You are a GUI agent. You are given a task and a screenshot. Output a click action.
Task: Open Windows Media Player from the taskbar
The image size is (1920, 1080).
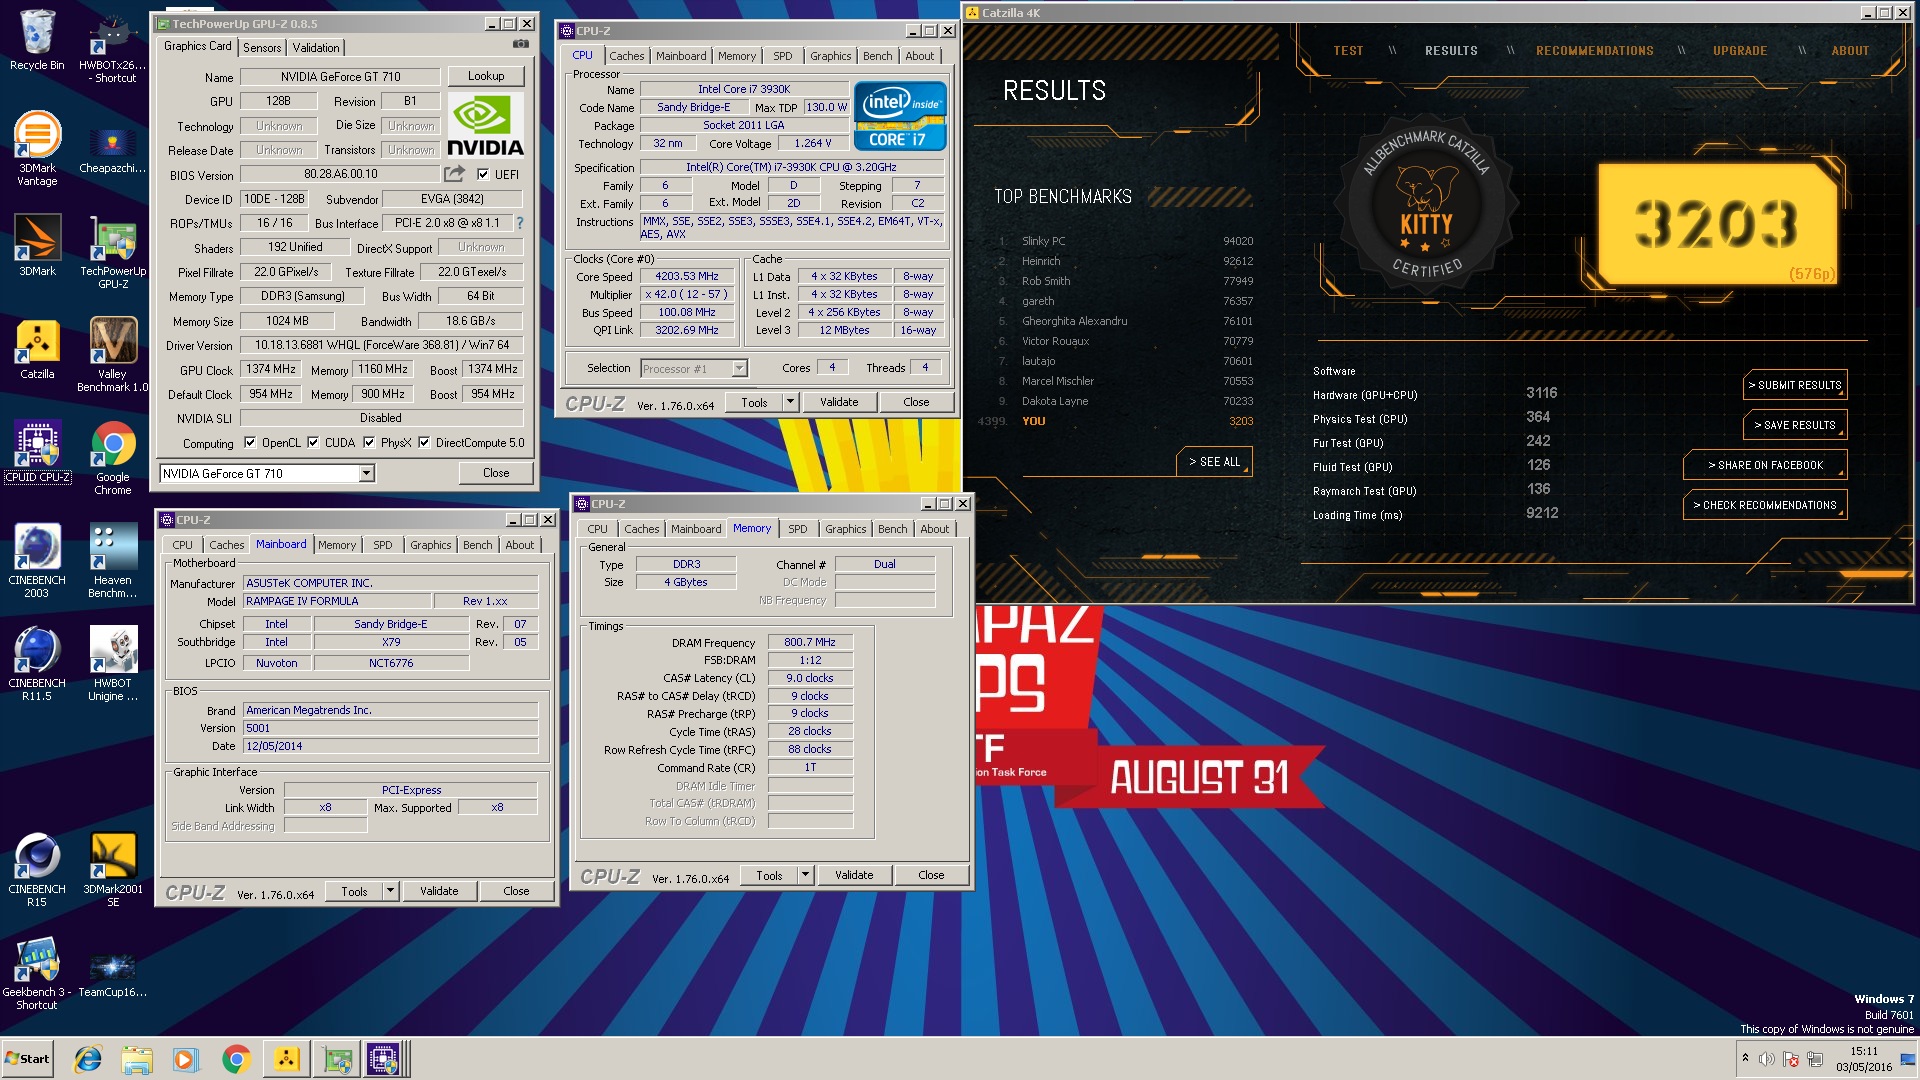pyautogui.click(x=185, y=1059)
